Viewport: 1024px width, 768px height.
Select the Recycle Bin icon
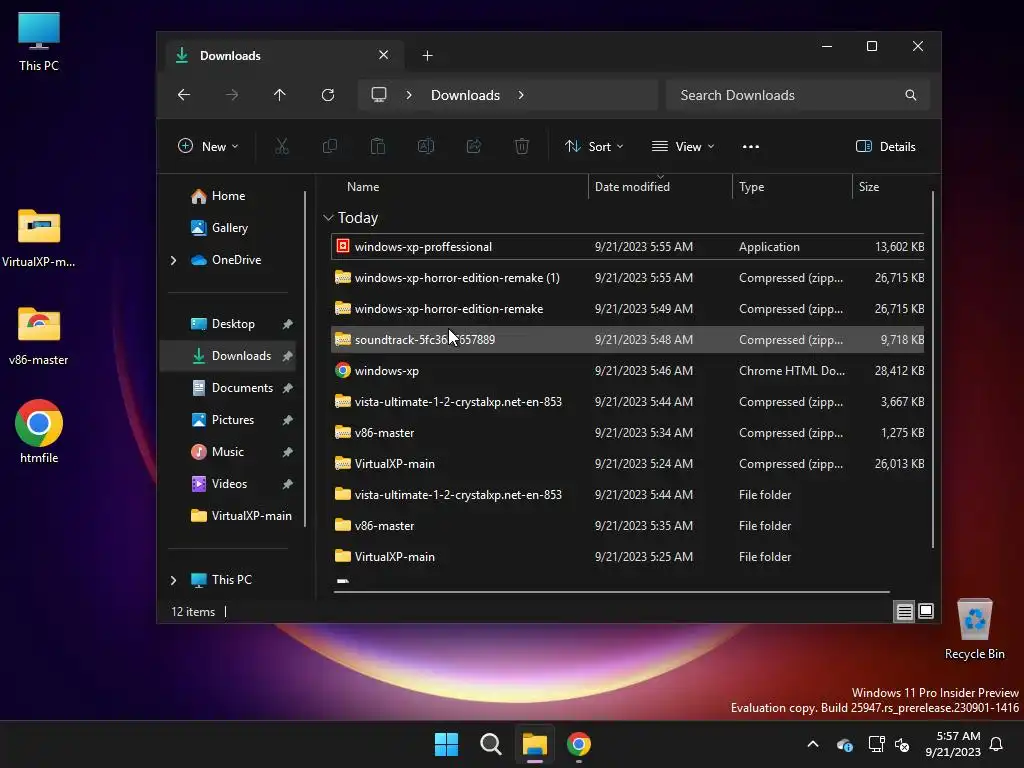(x=974, y=630)
